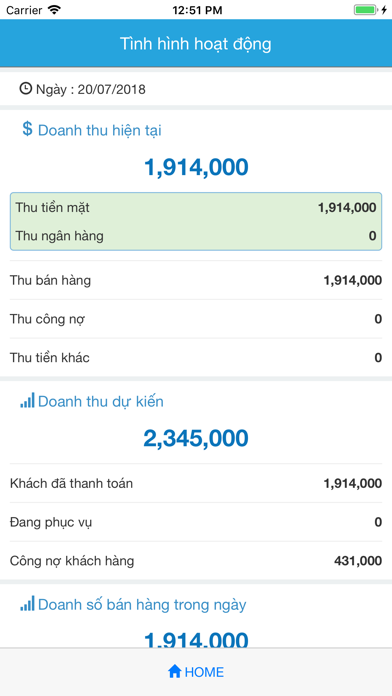Open the Thu ngân hàng row

(196, 236)
